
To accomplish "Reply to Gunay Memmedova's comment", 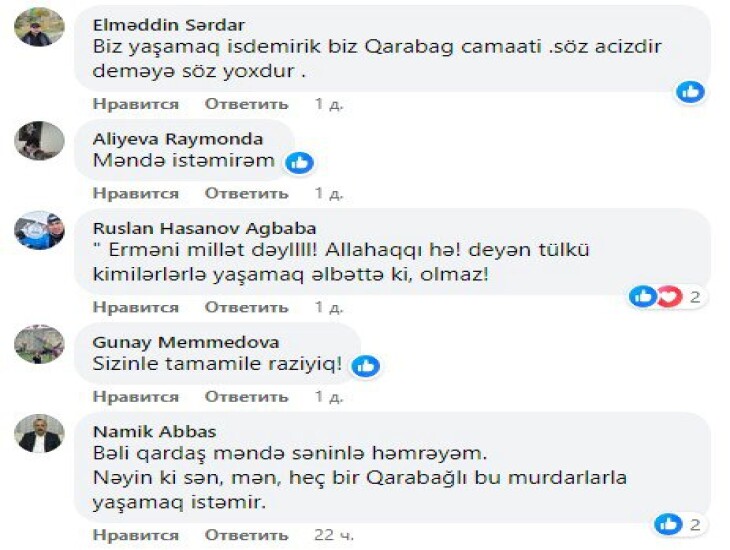I will coord(246,397).
